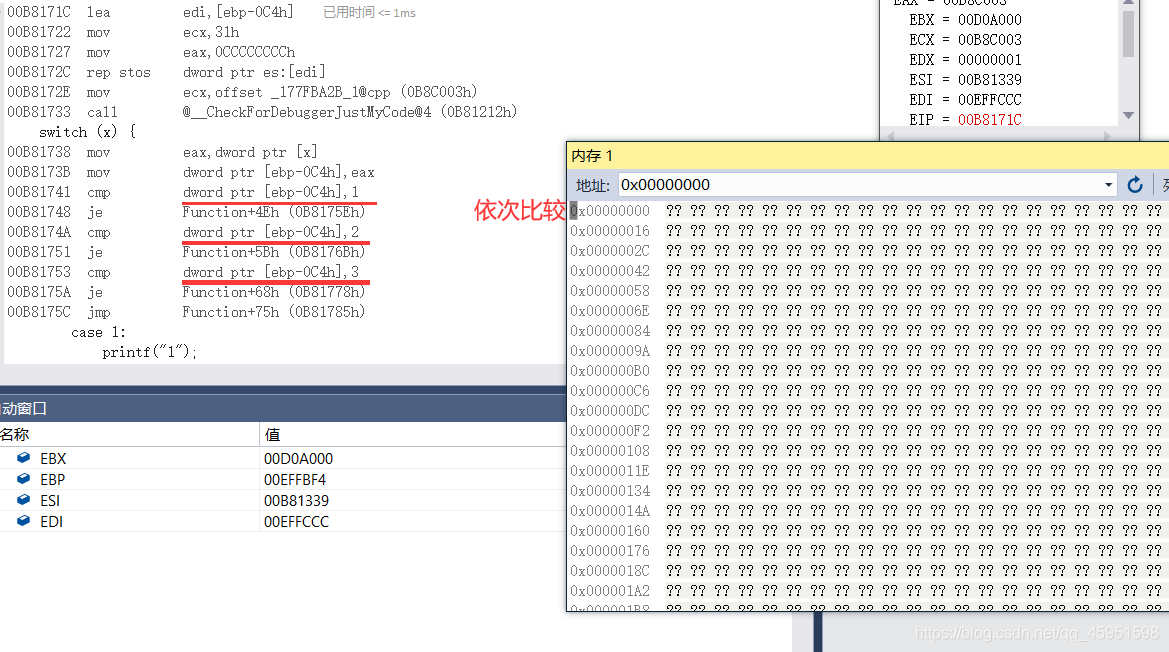Click the EDI variable icon in the auto window
Viewport: 1169px width, 652px height.
click(x=23, y=520)
